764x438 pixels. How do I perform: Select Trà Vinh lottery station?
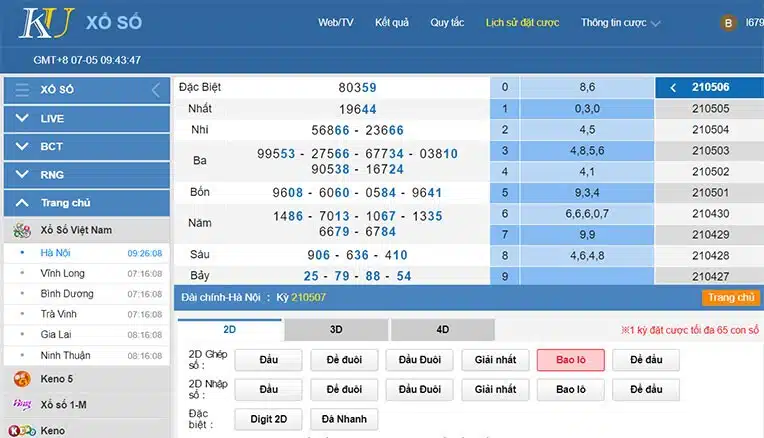pos(87,314)
